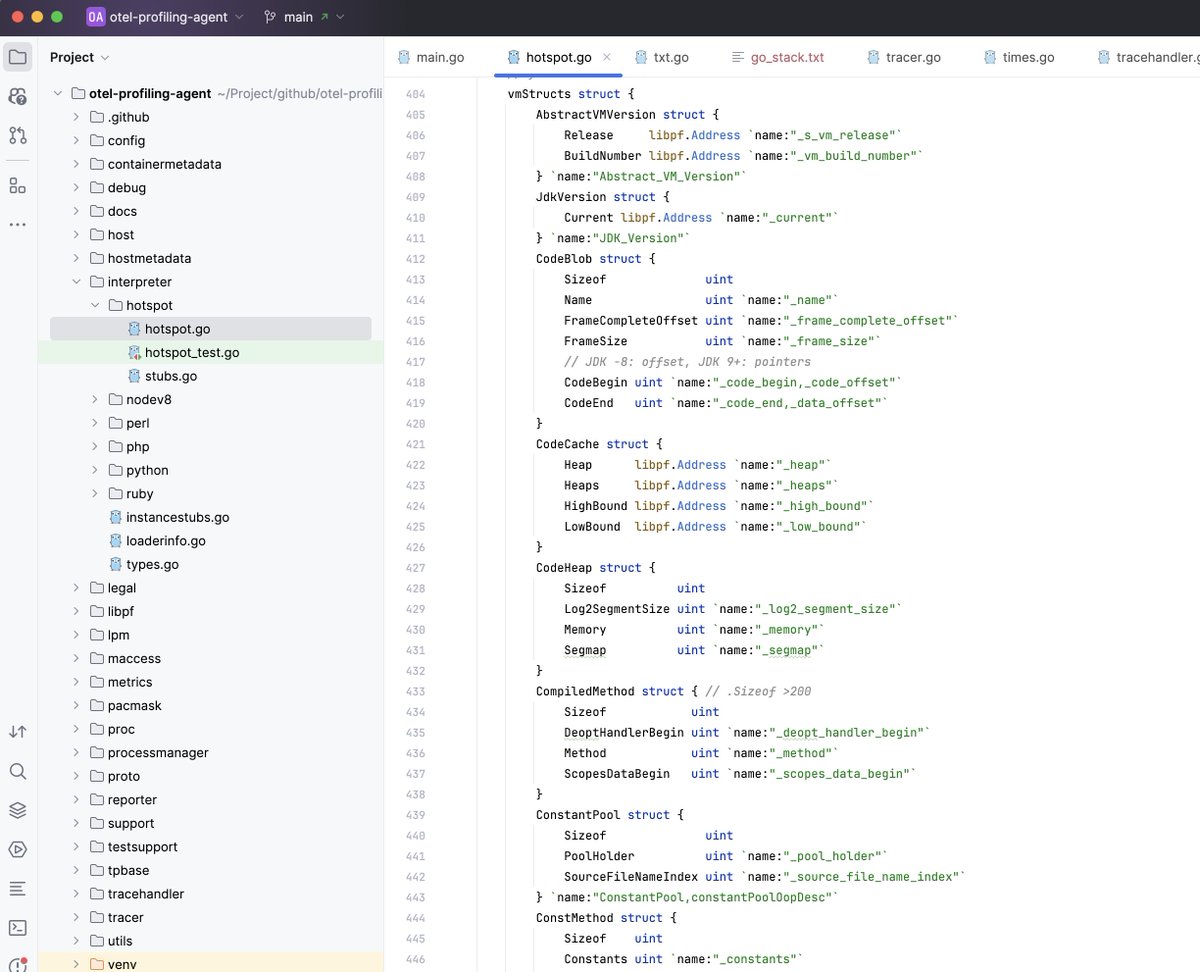Expand the libpf folder
This screenshot has height=972, width=1200.
click(77, 611)
